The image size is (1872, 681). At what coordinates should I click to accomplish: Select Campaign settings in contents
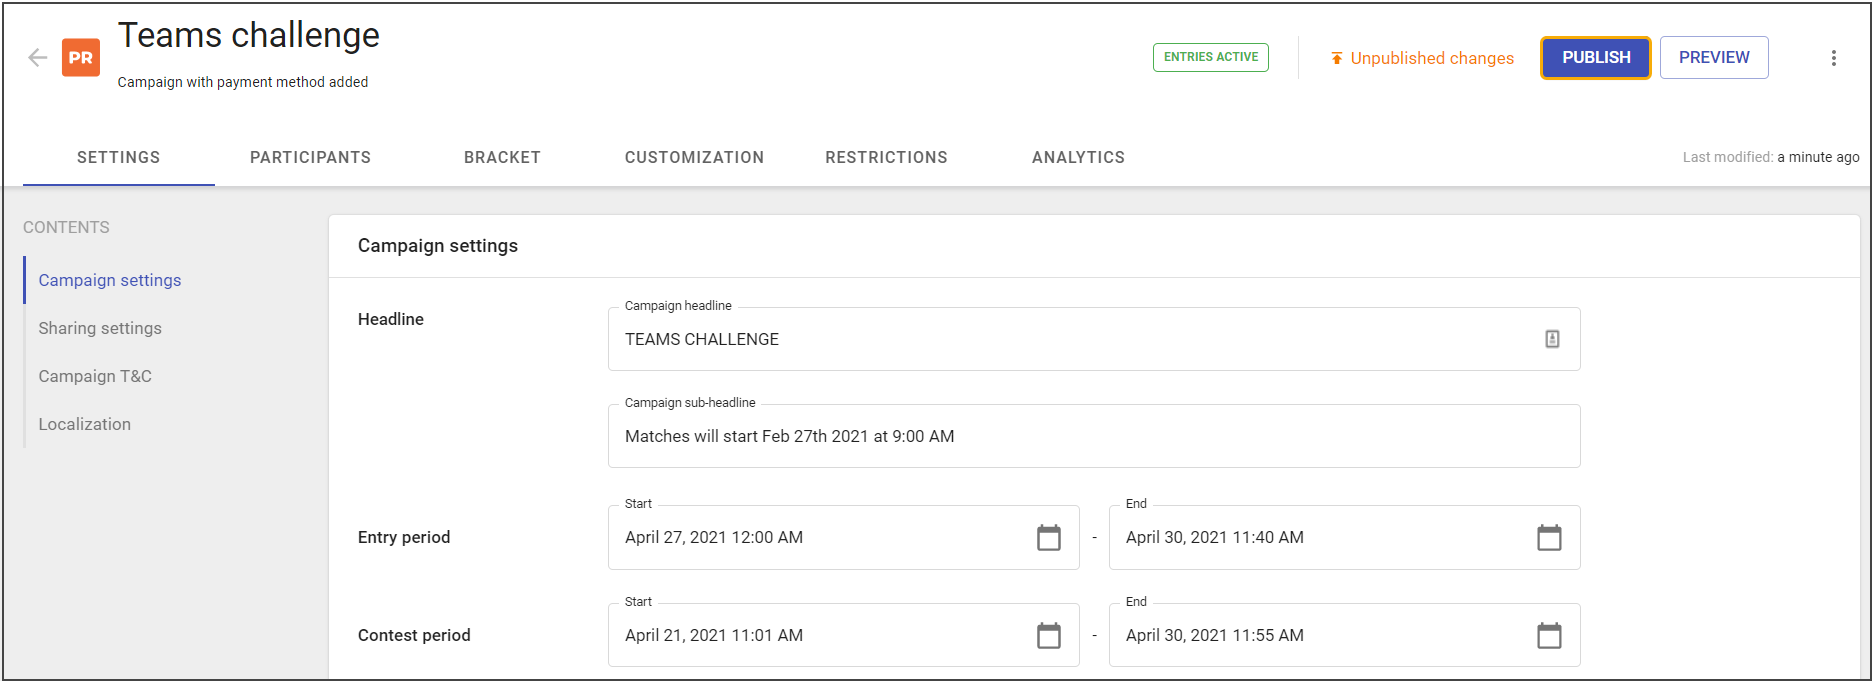coord(110,280)
